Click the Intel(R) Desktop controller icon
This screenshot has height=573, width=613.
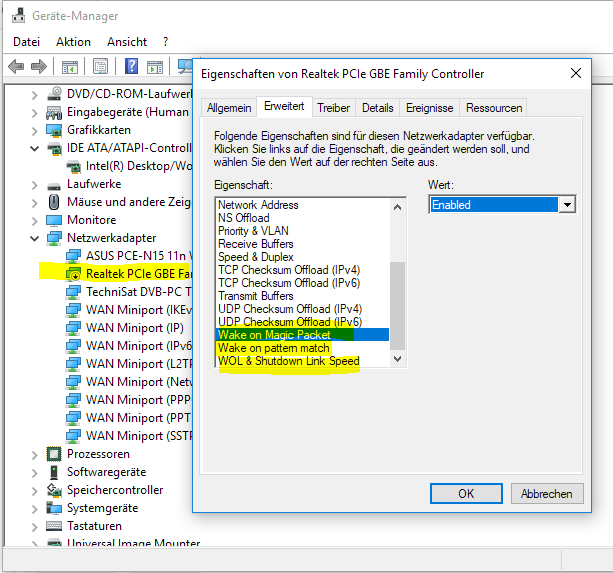click(73, 167)
